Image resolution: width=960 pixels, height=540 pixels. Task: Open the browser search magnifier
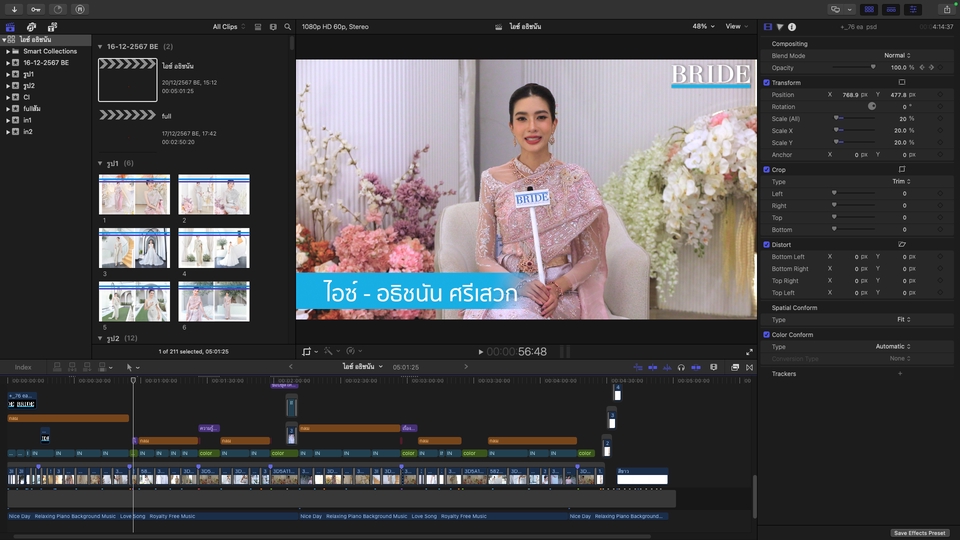pyautogui.click(x=287, y=27)
